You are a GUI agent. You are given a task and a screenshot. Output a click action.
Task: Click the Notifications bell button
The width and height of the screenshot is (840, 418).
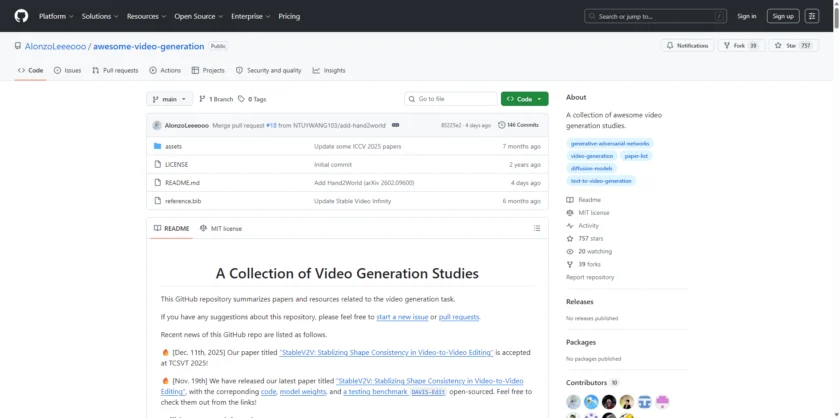(687, 46)
